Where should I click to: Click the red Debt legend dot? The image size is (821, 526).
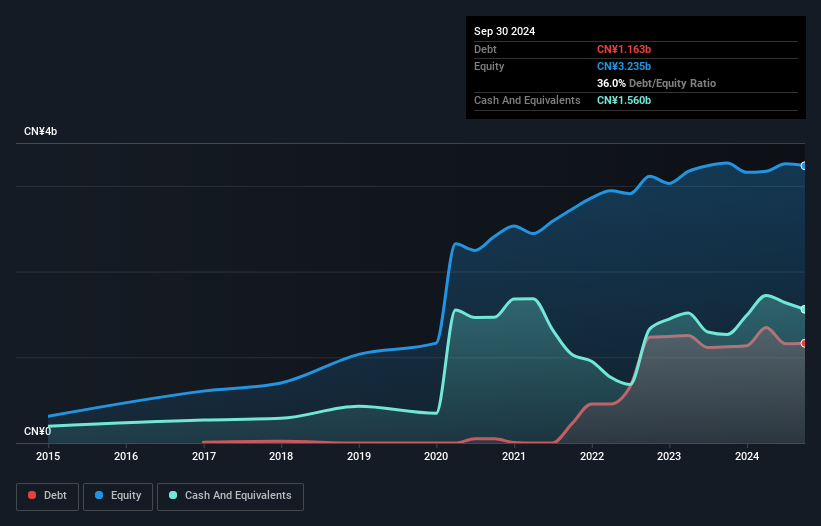pyautogui.click(x=32, y=495)
